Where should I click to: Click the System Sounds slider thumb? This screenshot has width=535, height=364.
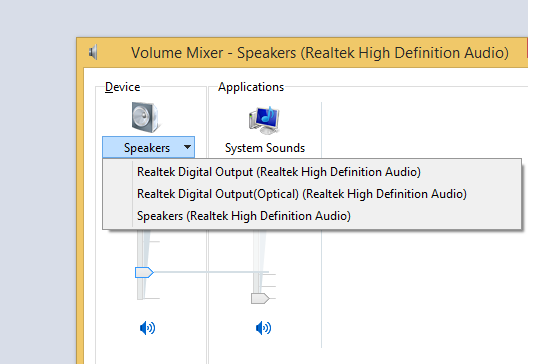point(260,298)
